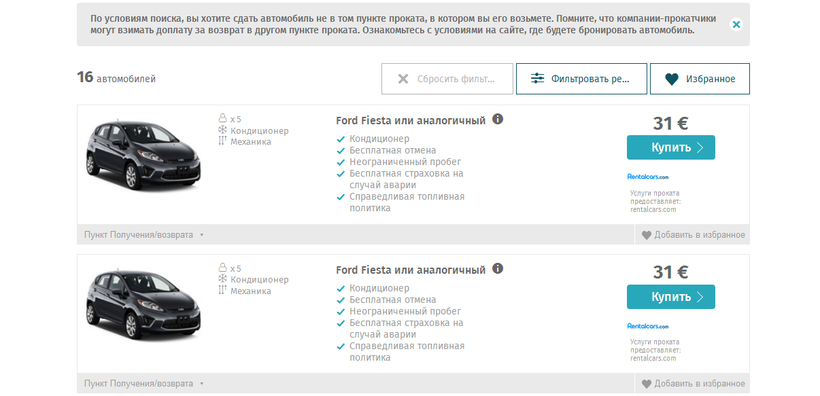Click Купить button for second 31 € car
The height and width of the screenshot is (396, 820).
tap(671, 297)
